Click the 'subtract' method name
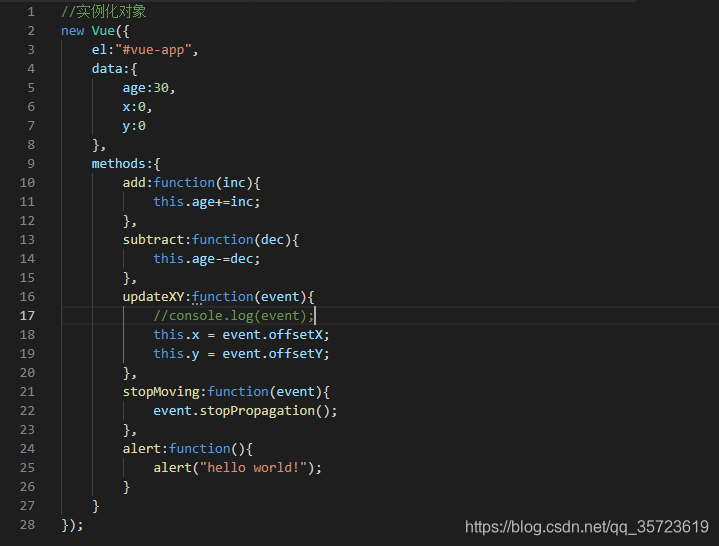Screen dimensions: 719x546 (153, 240)
